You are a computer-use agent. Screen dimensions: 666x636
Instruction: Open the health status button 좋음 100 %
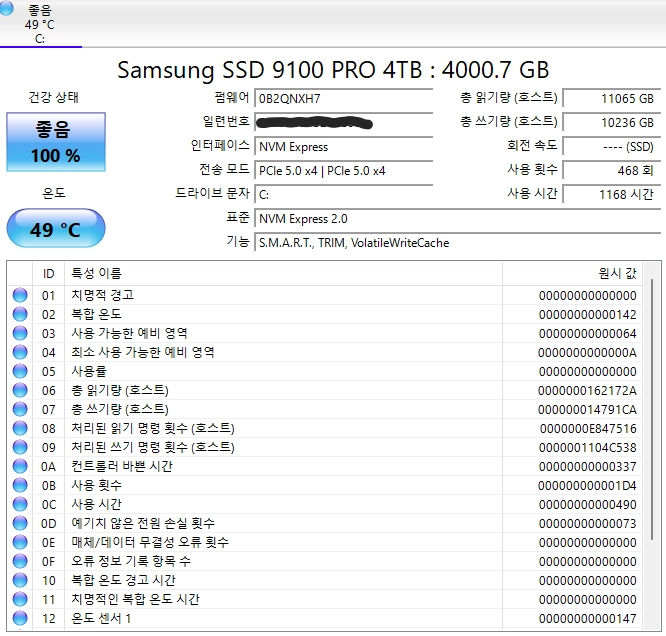[56, 142]
